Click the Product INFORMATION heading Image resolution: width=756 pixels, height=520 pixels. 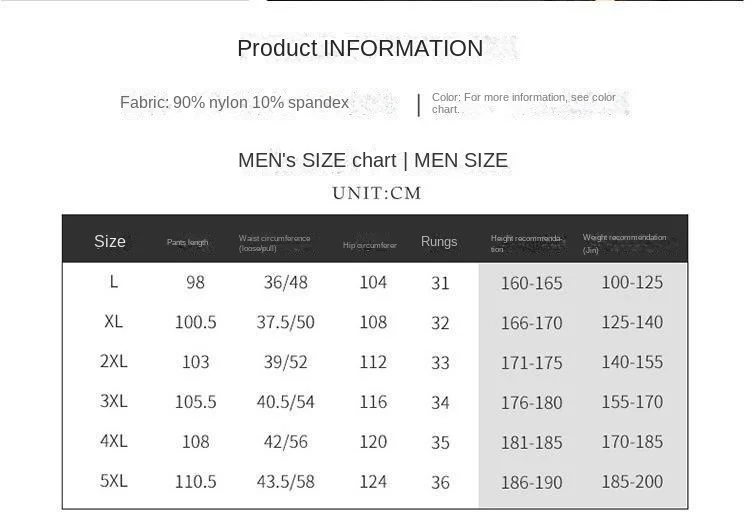[360, 49]
